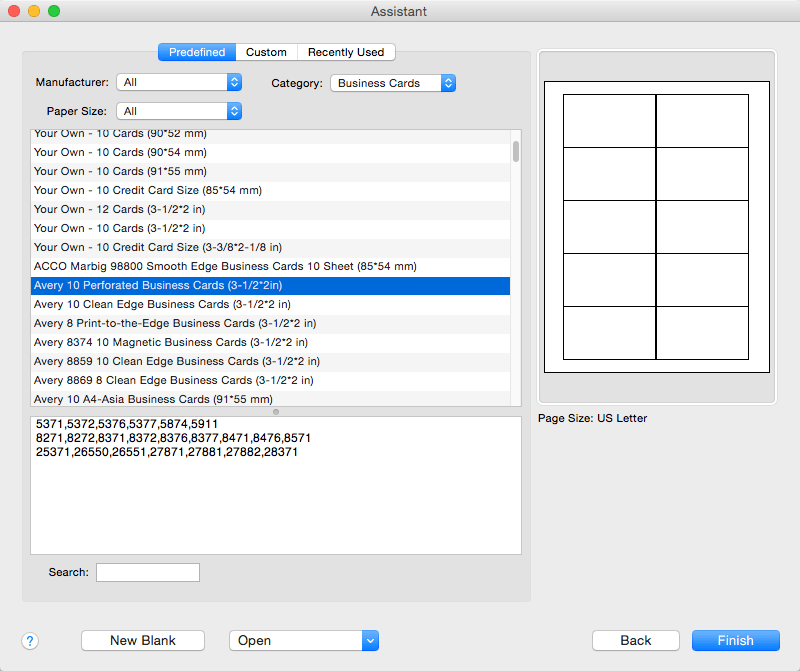The image size is (800, 671).
Task: Minimize the Assistant window with yellow button
Action: pos(34,11)
